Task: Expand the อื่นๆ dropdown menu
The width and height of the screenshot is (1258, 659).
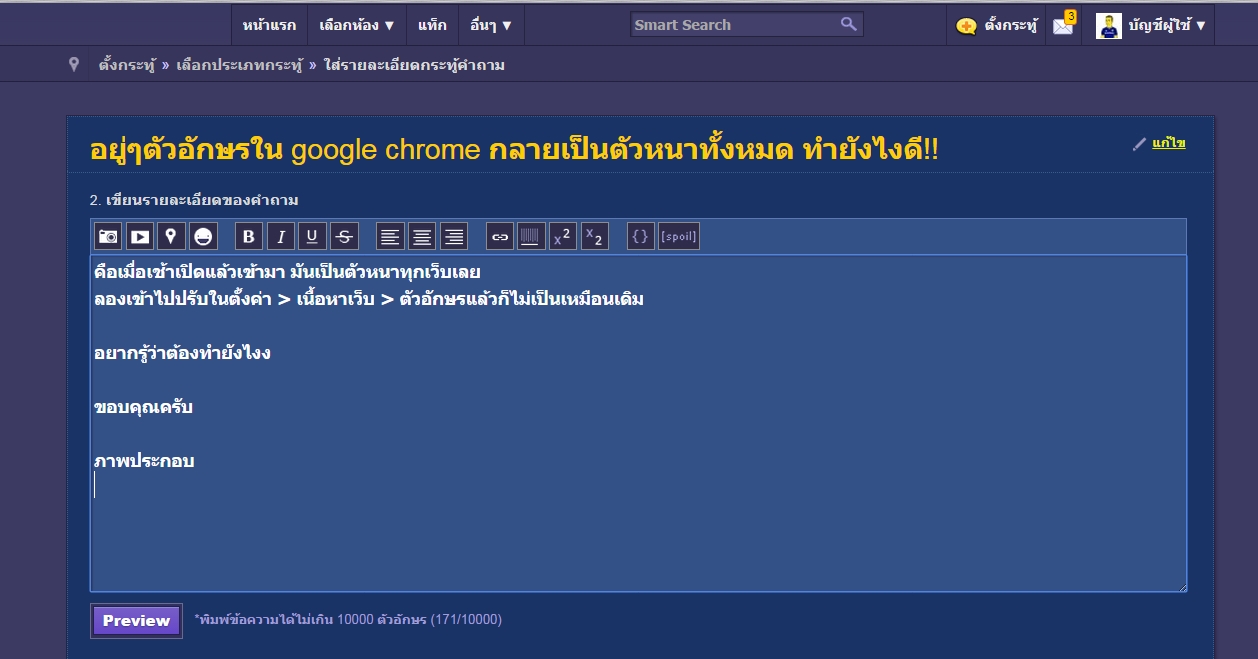Action: tap(491, 25)
